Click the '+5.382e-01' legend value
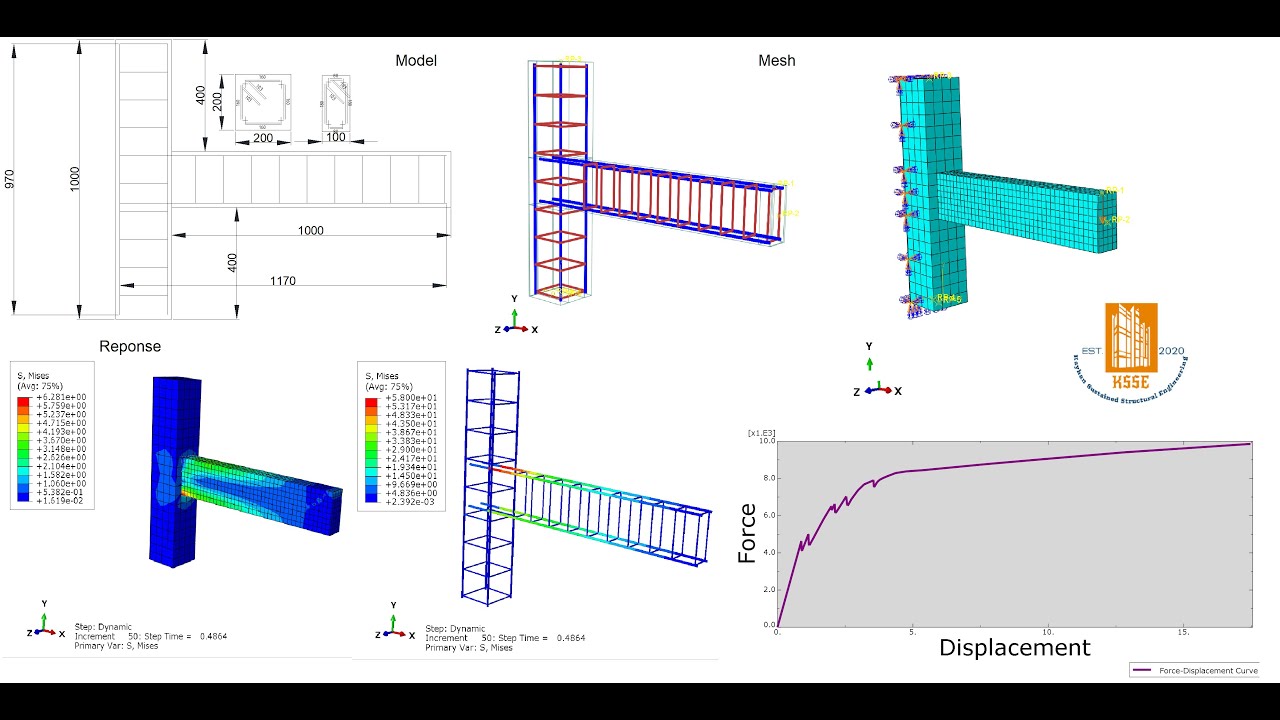 click(61, 492)
